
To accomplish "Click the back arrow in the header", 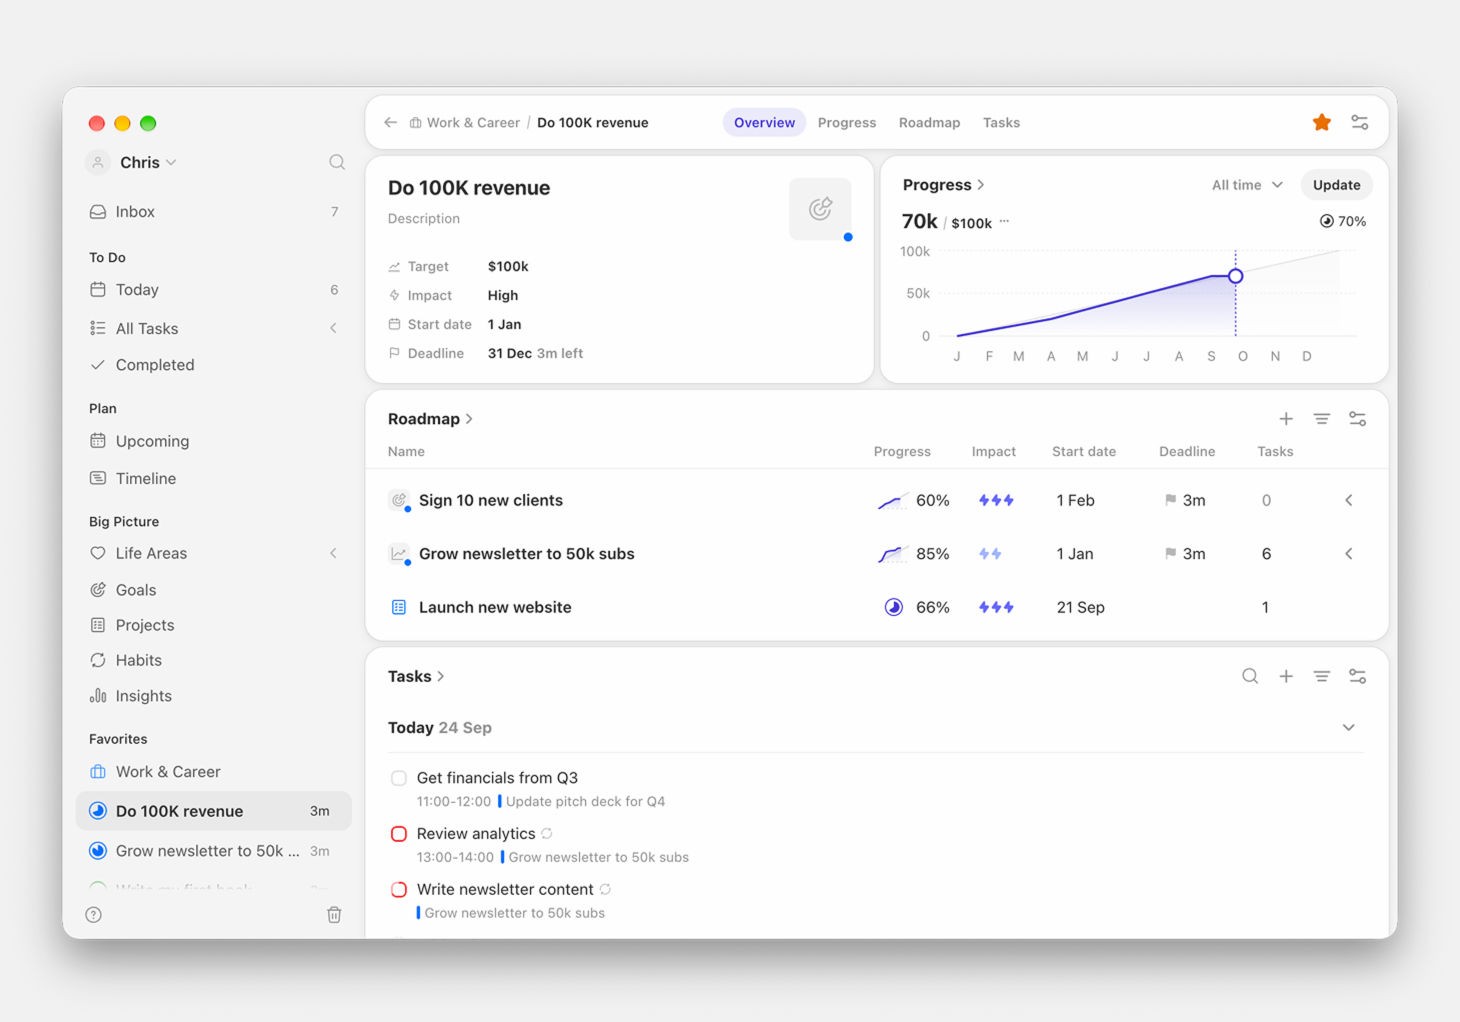I will pyautogui.click(x=390, y=122).
